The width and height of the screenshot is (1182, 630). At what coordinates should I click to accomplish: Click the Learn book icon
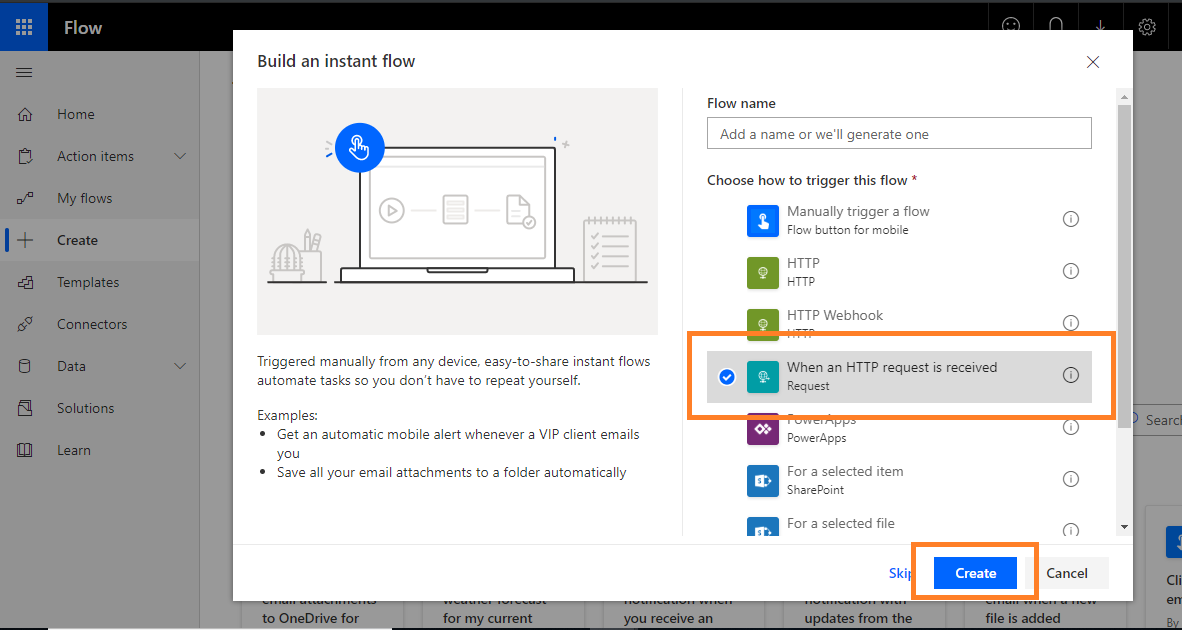(25, 450)
